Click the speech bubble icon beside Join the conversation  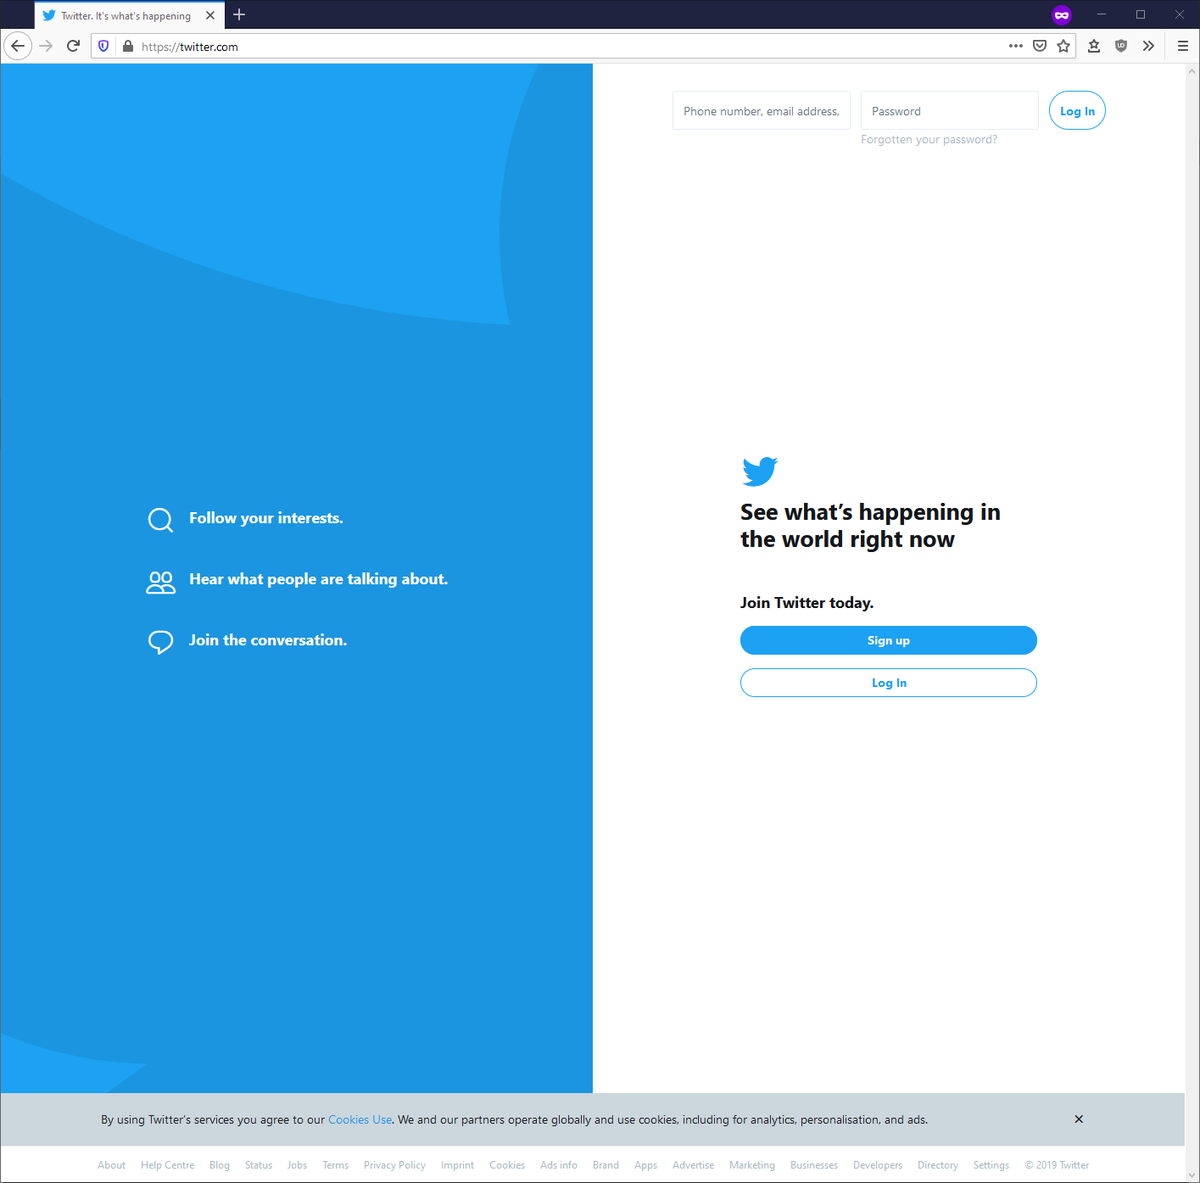point(160,642)
